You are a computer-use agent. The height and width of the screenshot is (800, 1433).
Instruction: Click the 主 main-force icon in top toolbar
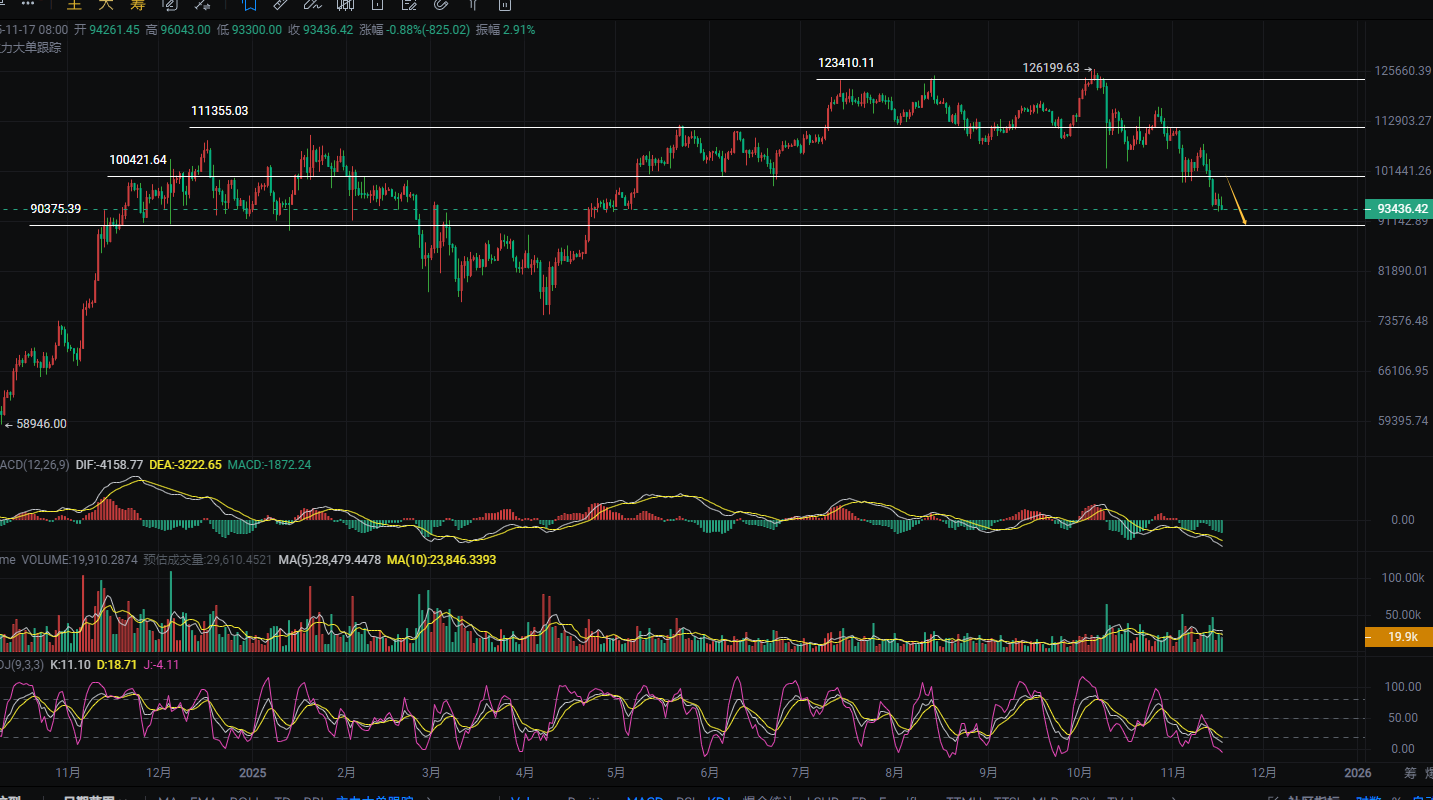[x=73, y=4]
